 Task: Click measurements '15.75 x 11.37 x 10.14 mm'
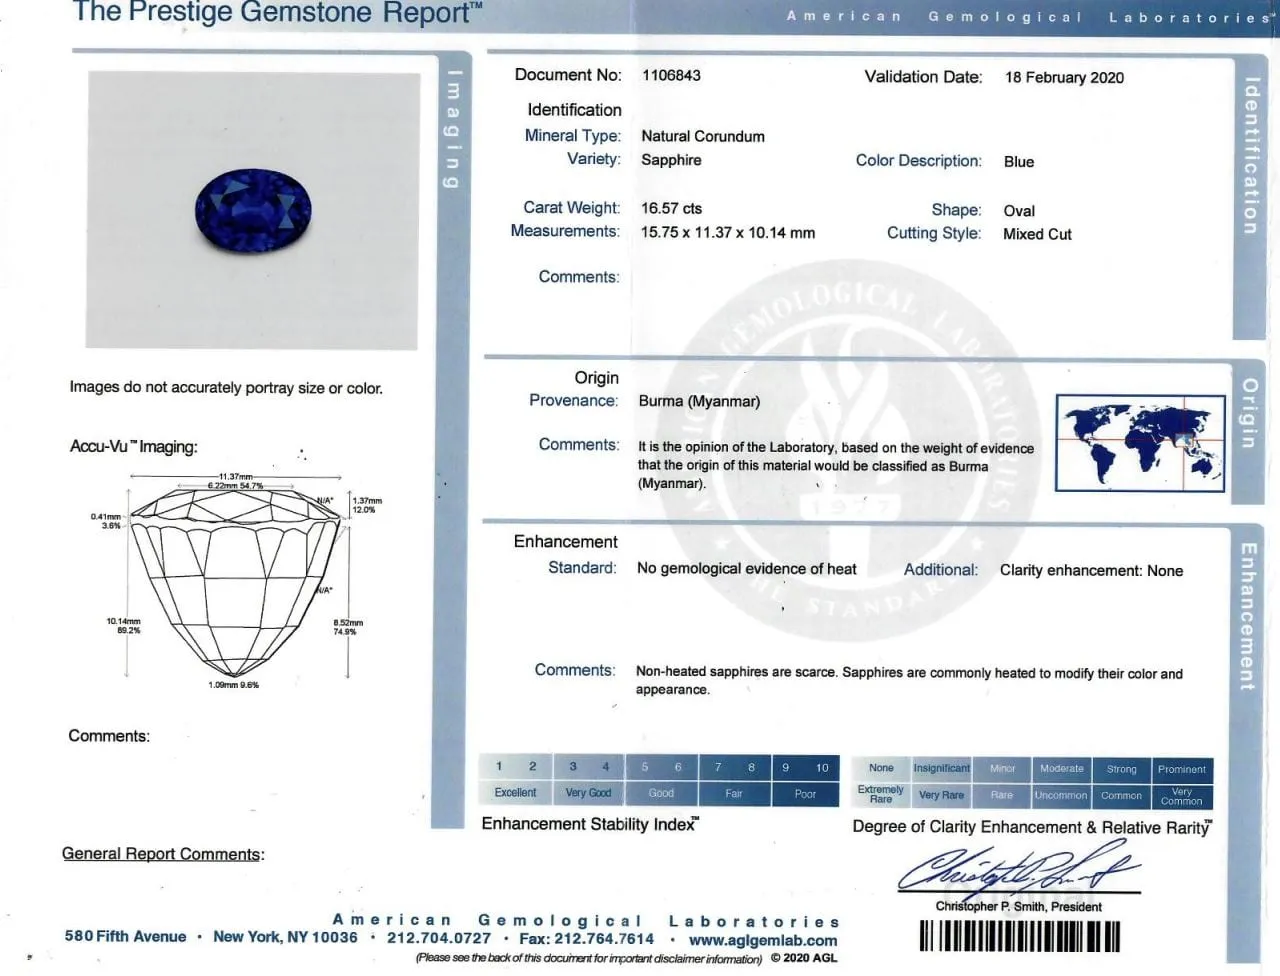coord(728,233)
